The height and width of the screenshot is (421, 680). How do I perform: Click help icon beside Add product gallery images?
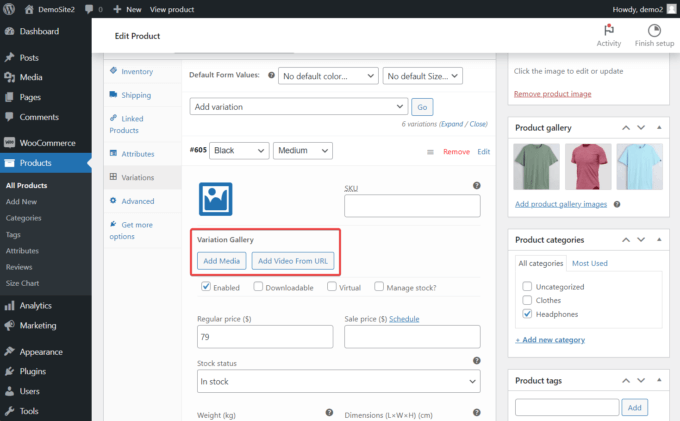(618, 203)
